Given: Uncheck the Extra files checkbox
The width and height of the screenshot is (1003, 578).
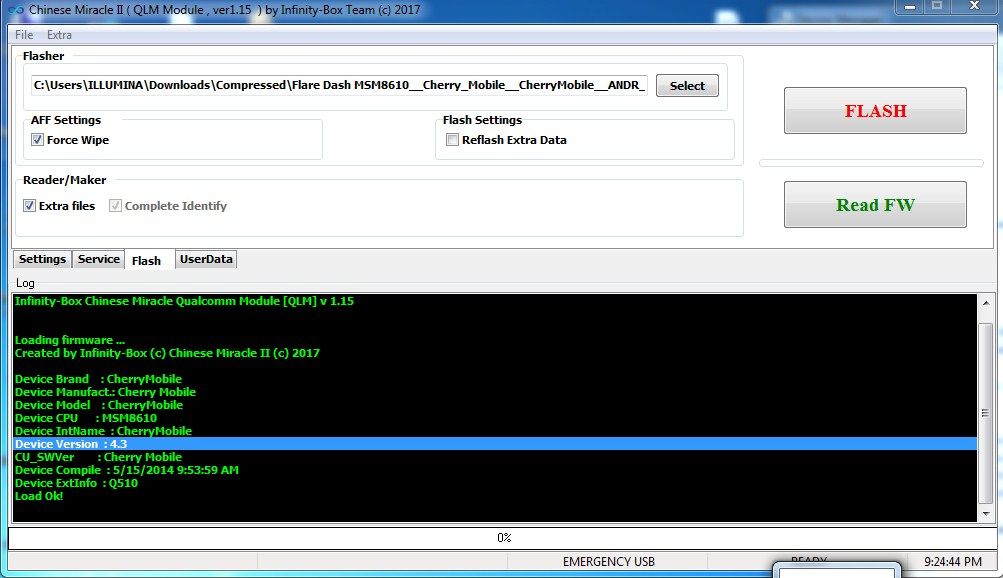Looking at the screenshot, I should [x=30, y=206].
